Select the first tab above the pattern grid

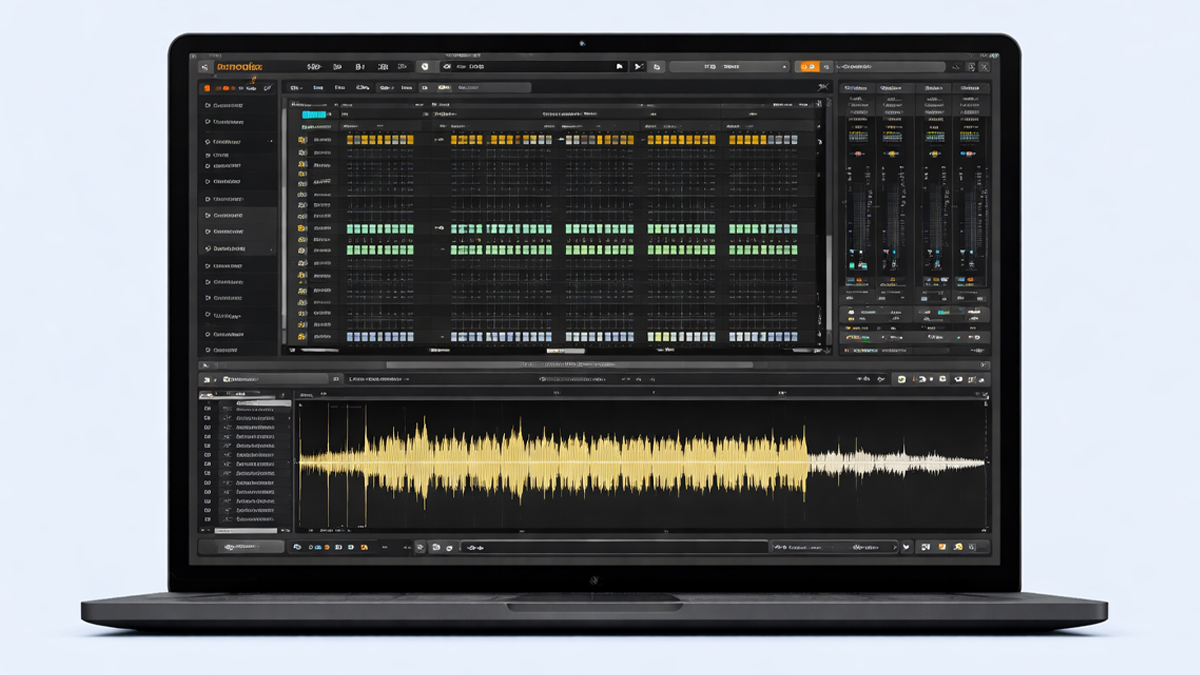click(296, 88)
